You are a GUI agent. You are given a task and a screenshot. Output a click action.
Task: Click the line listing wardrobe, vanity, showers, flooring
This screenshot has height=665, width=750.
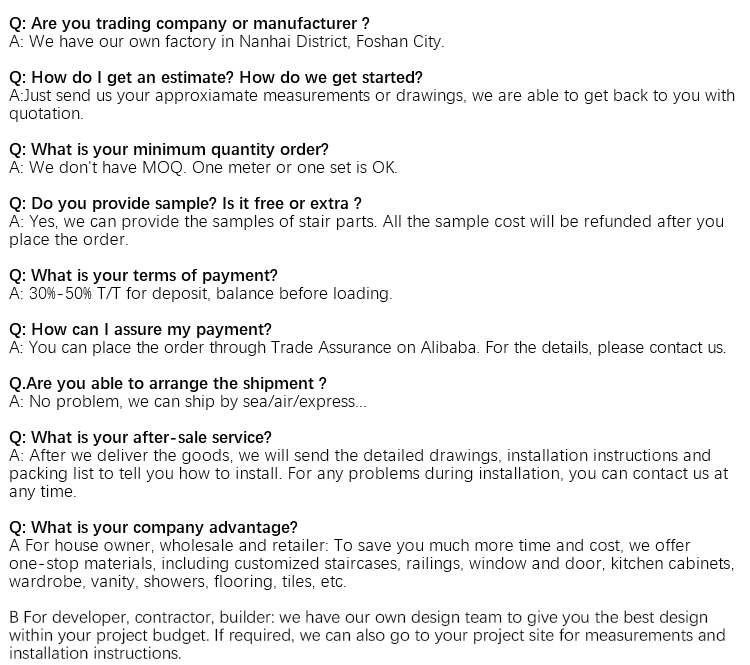pos(177,582)
